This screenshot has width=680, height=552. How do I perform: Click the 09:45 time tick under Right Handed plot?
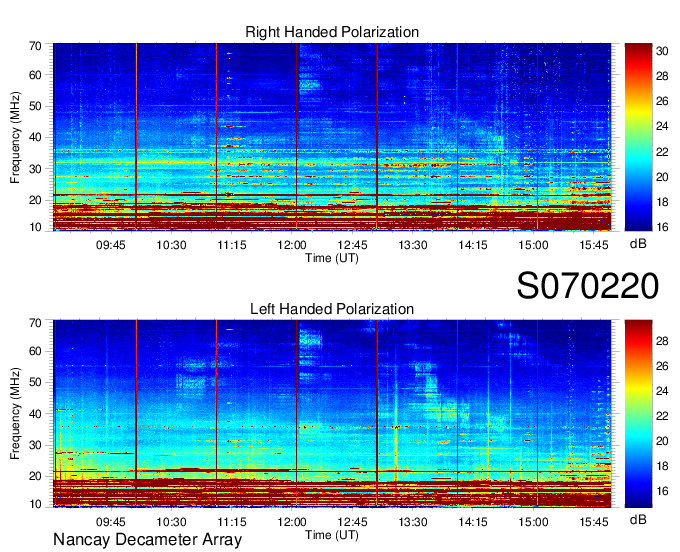(111, 245)
